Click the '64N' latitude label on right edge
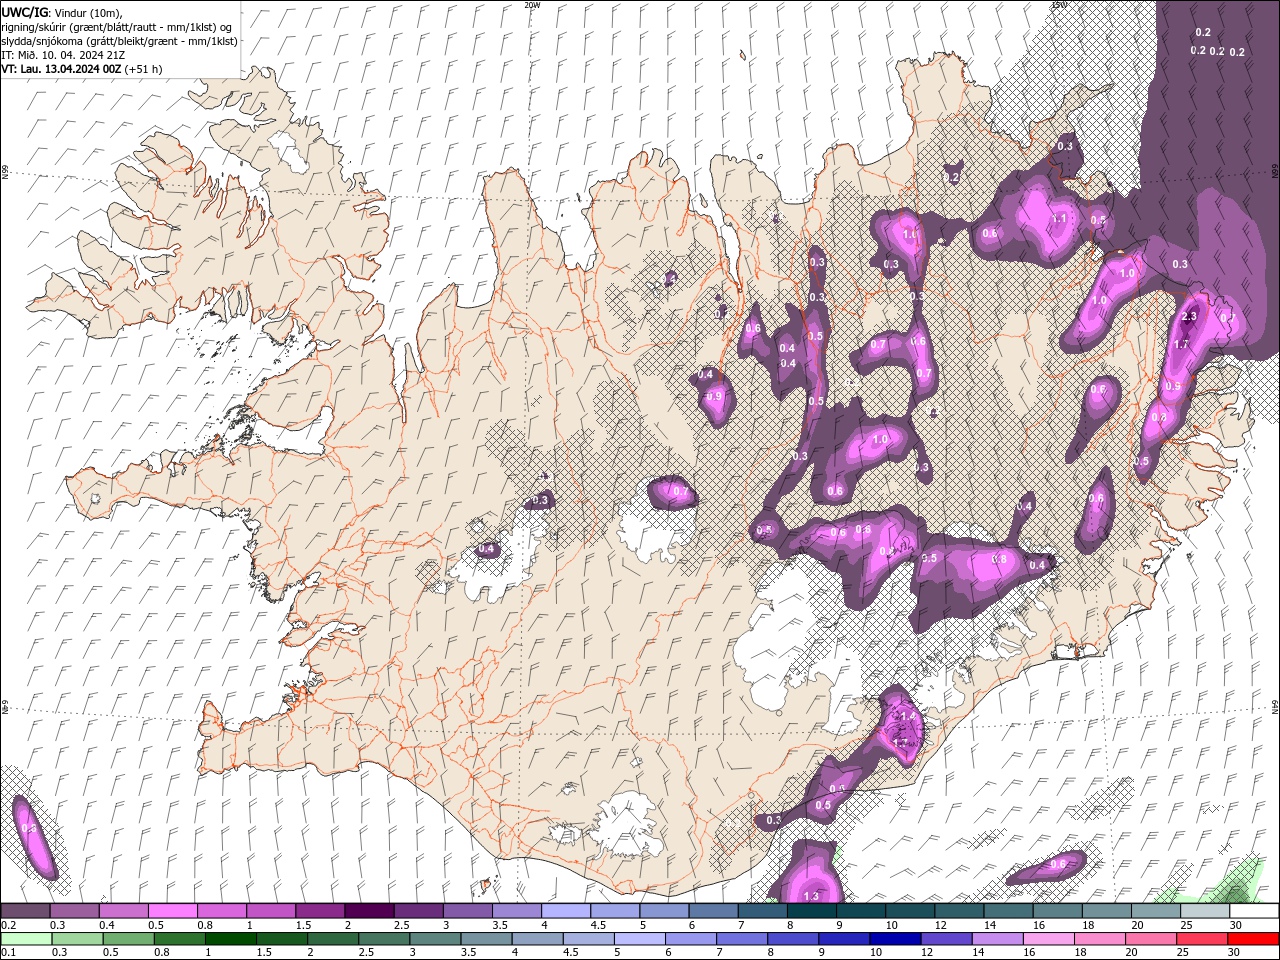The height and width of the screenshot is (960, 1280). (x=1275, y=707)
